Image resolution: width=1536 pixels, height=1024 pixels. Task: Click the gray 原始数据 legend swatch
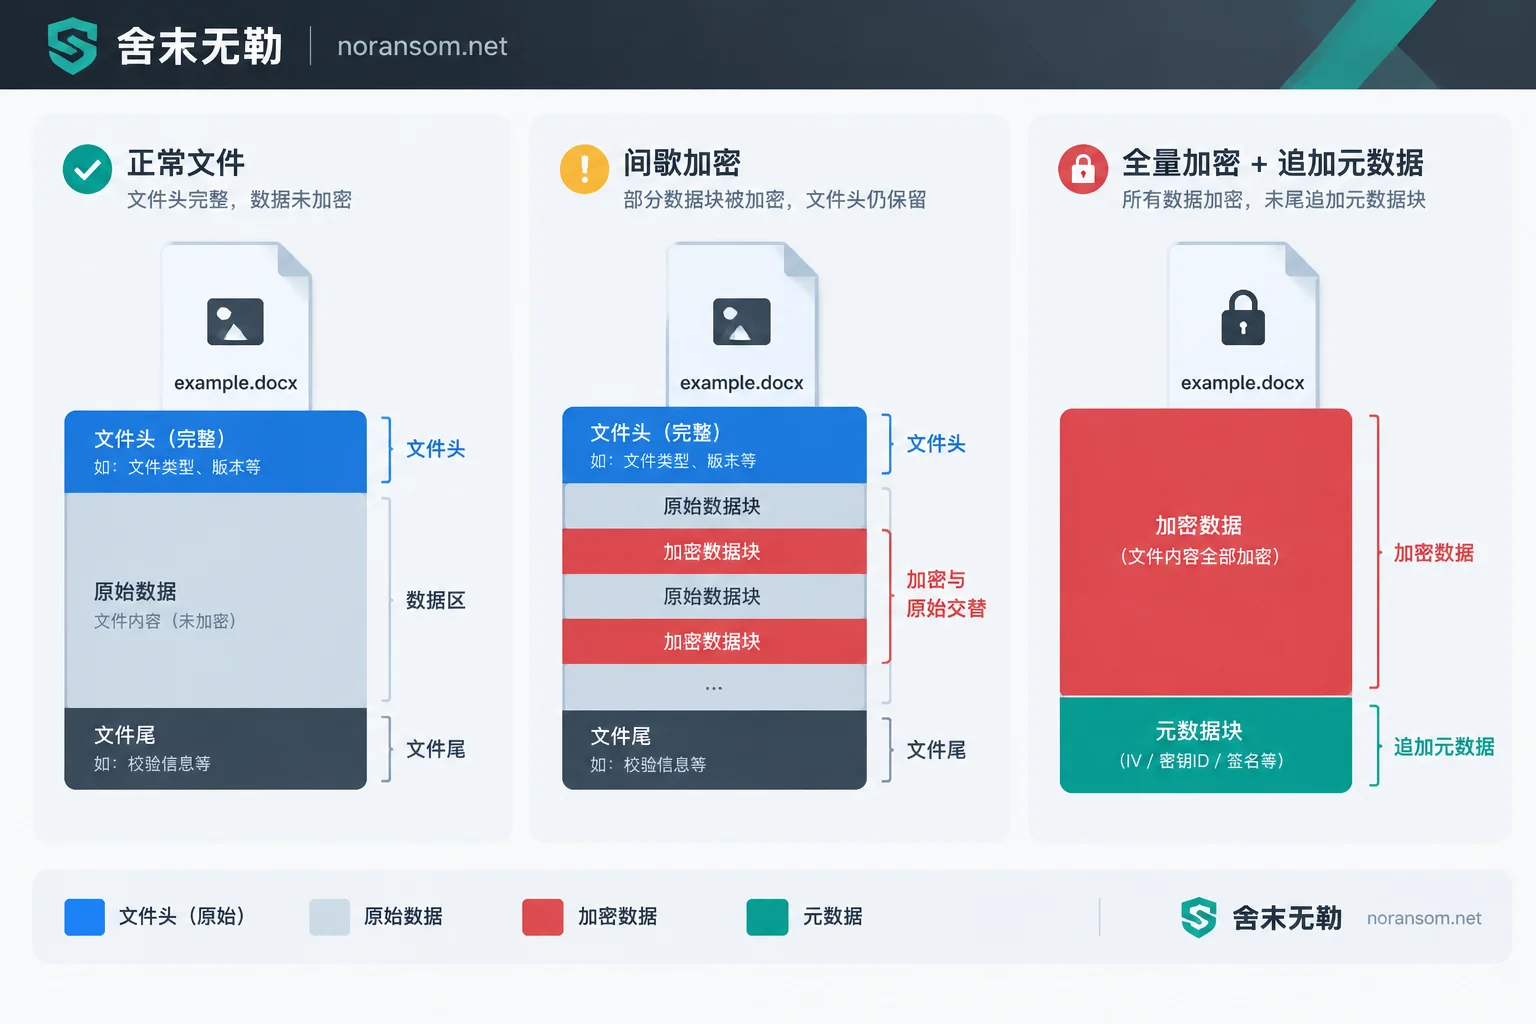click(329, 917)
